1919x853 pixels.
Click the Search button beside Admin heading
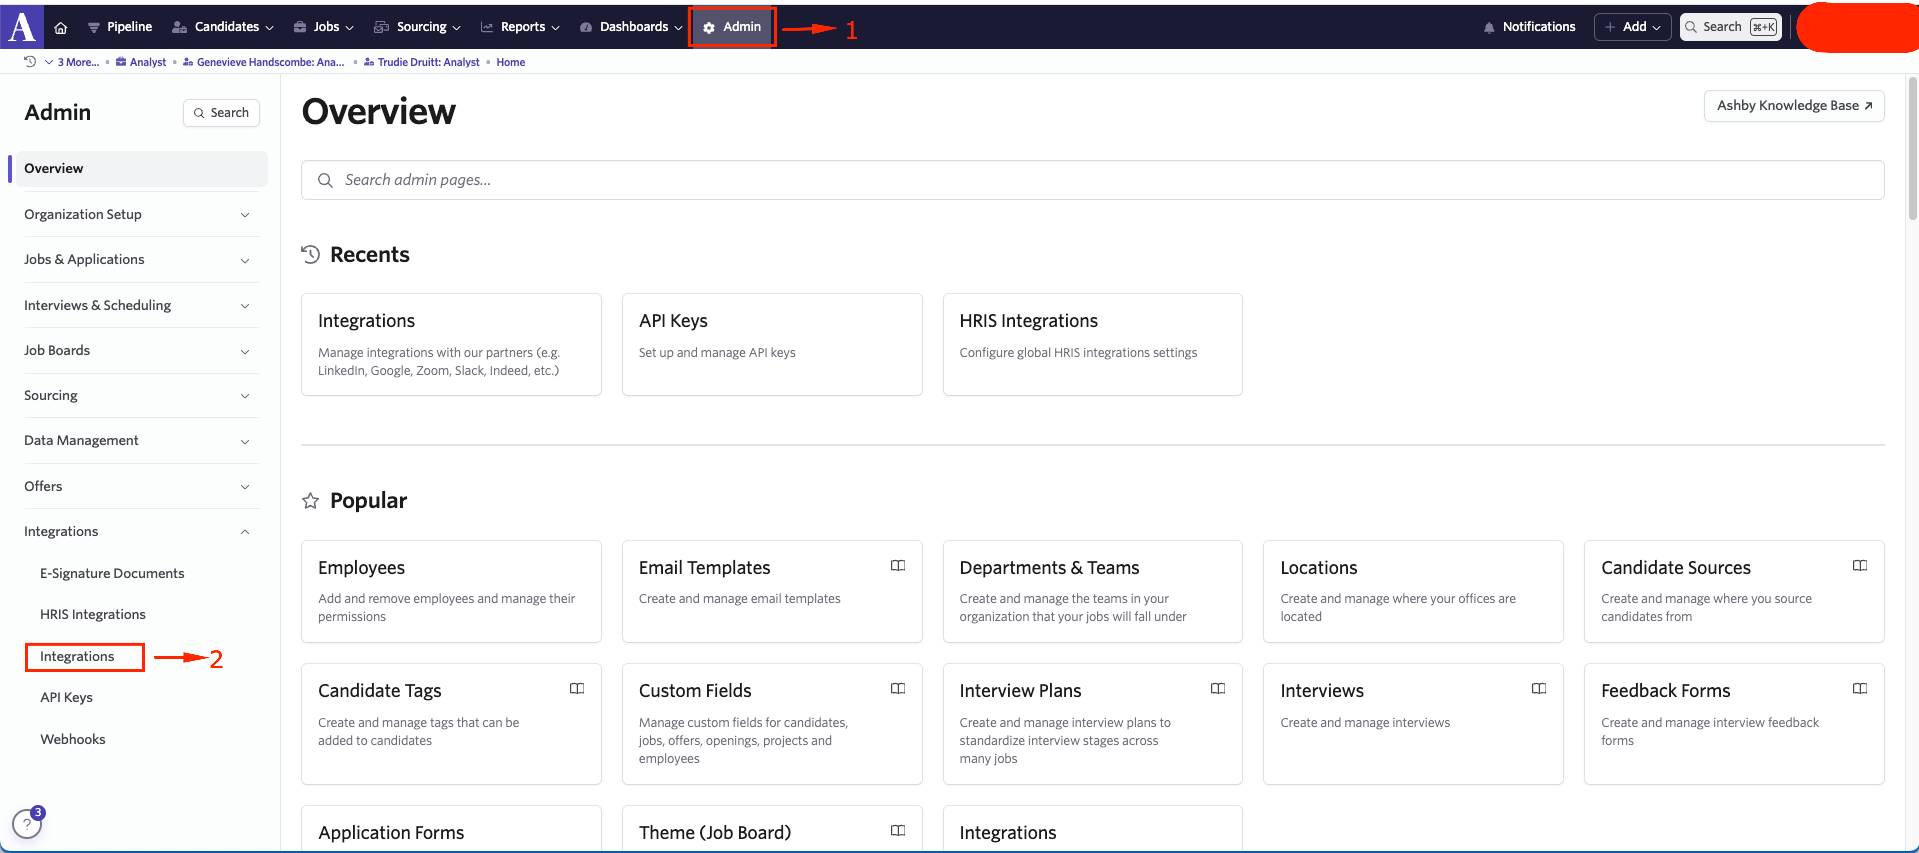click(221, 113)
